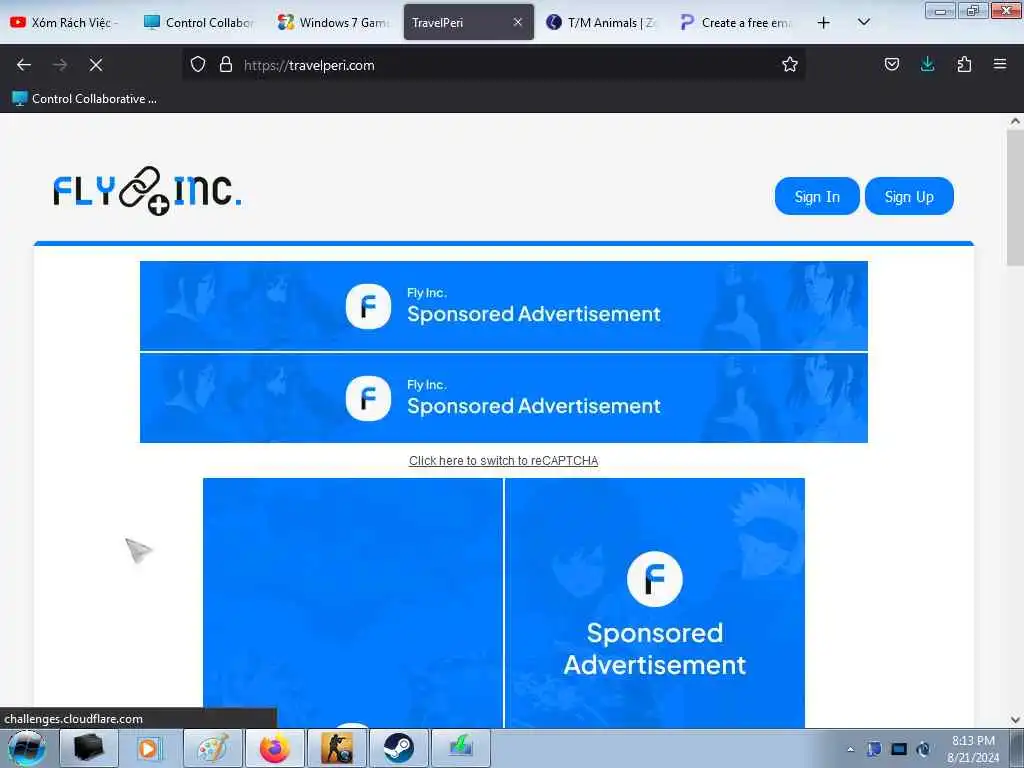Open the Firefox hamburger menu

click(1000, 64)
